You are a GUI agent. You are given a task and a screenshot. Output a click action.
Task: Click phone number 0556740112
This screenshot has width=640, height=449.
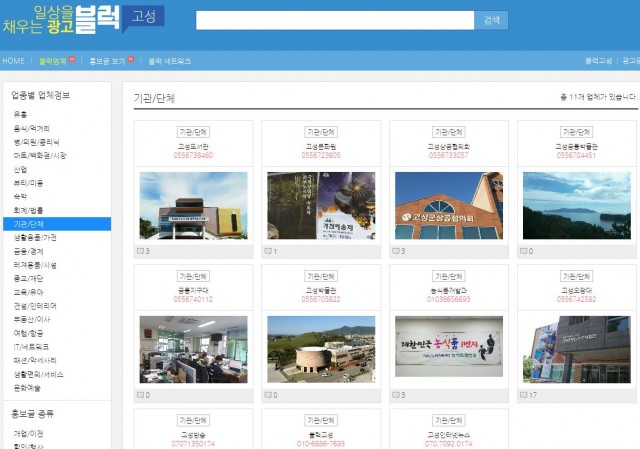[193, 299]
